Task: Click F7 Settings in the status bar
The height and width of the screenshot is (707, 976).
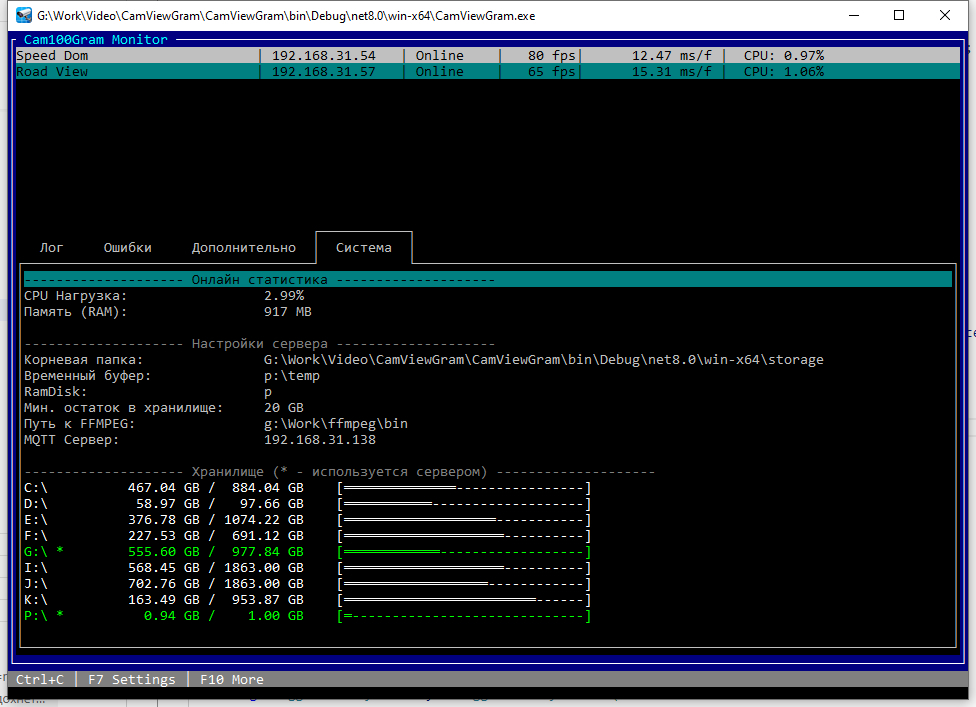Action: pos(131,680)
